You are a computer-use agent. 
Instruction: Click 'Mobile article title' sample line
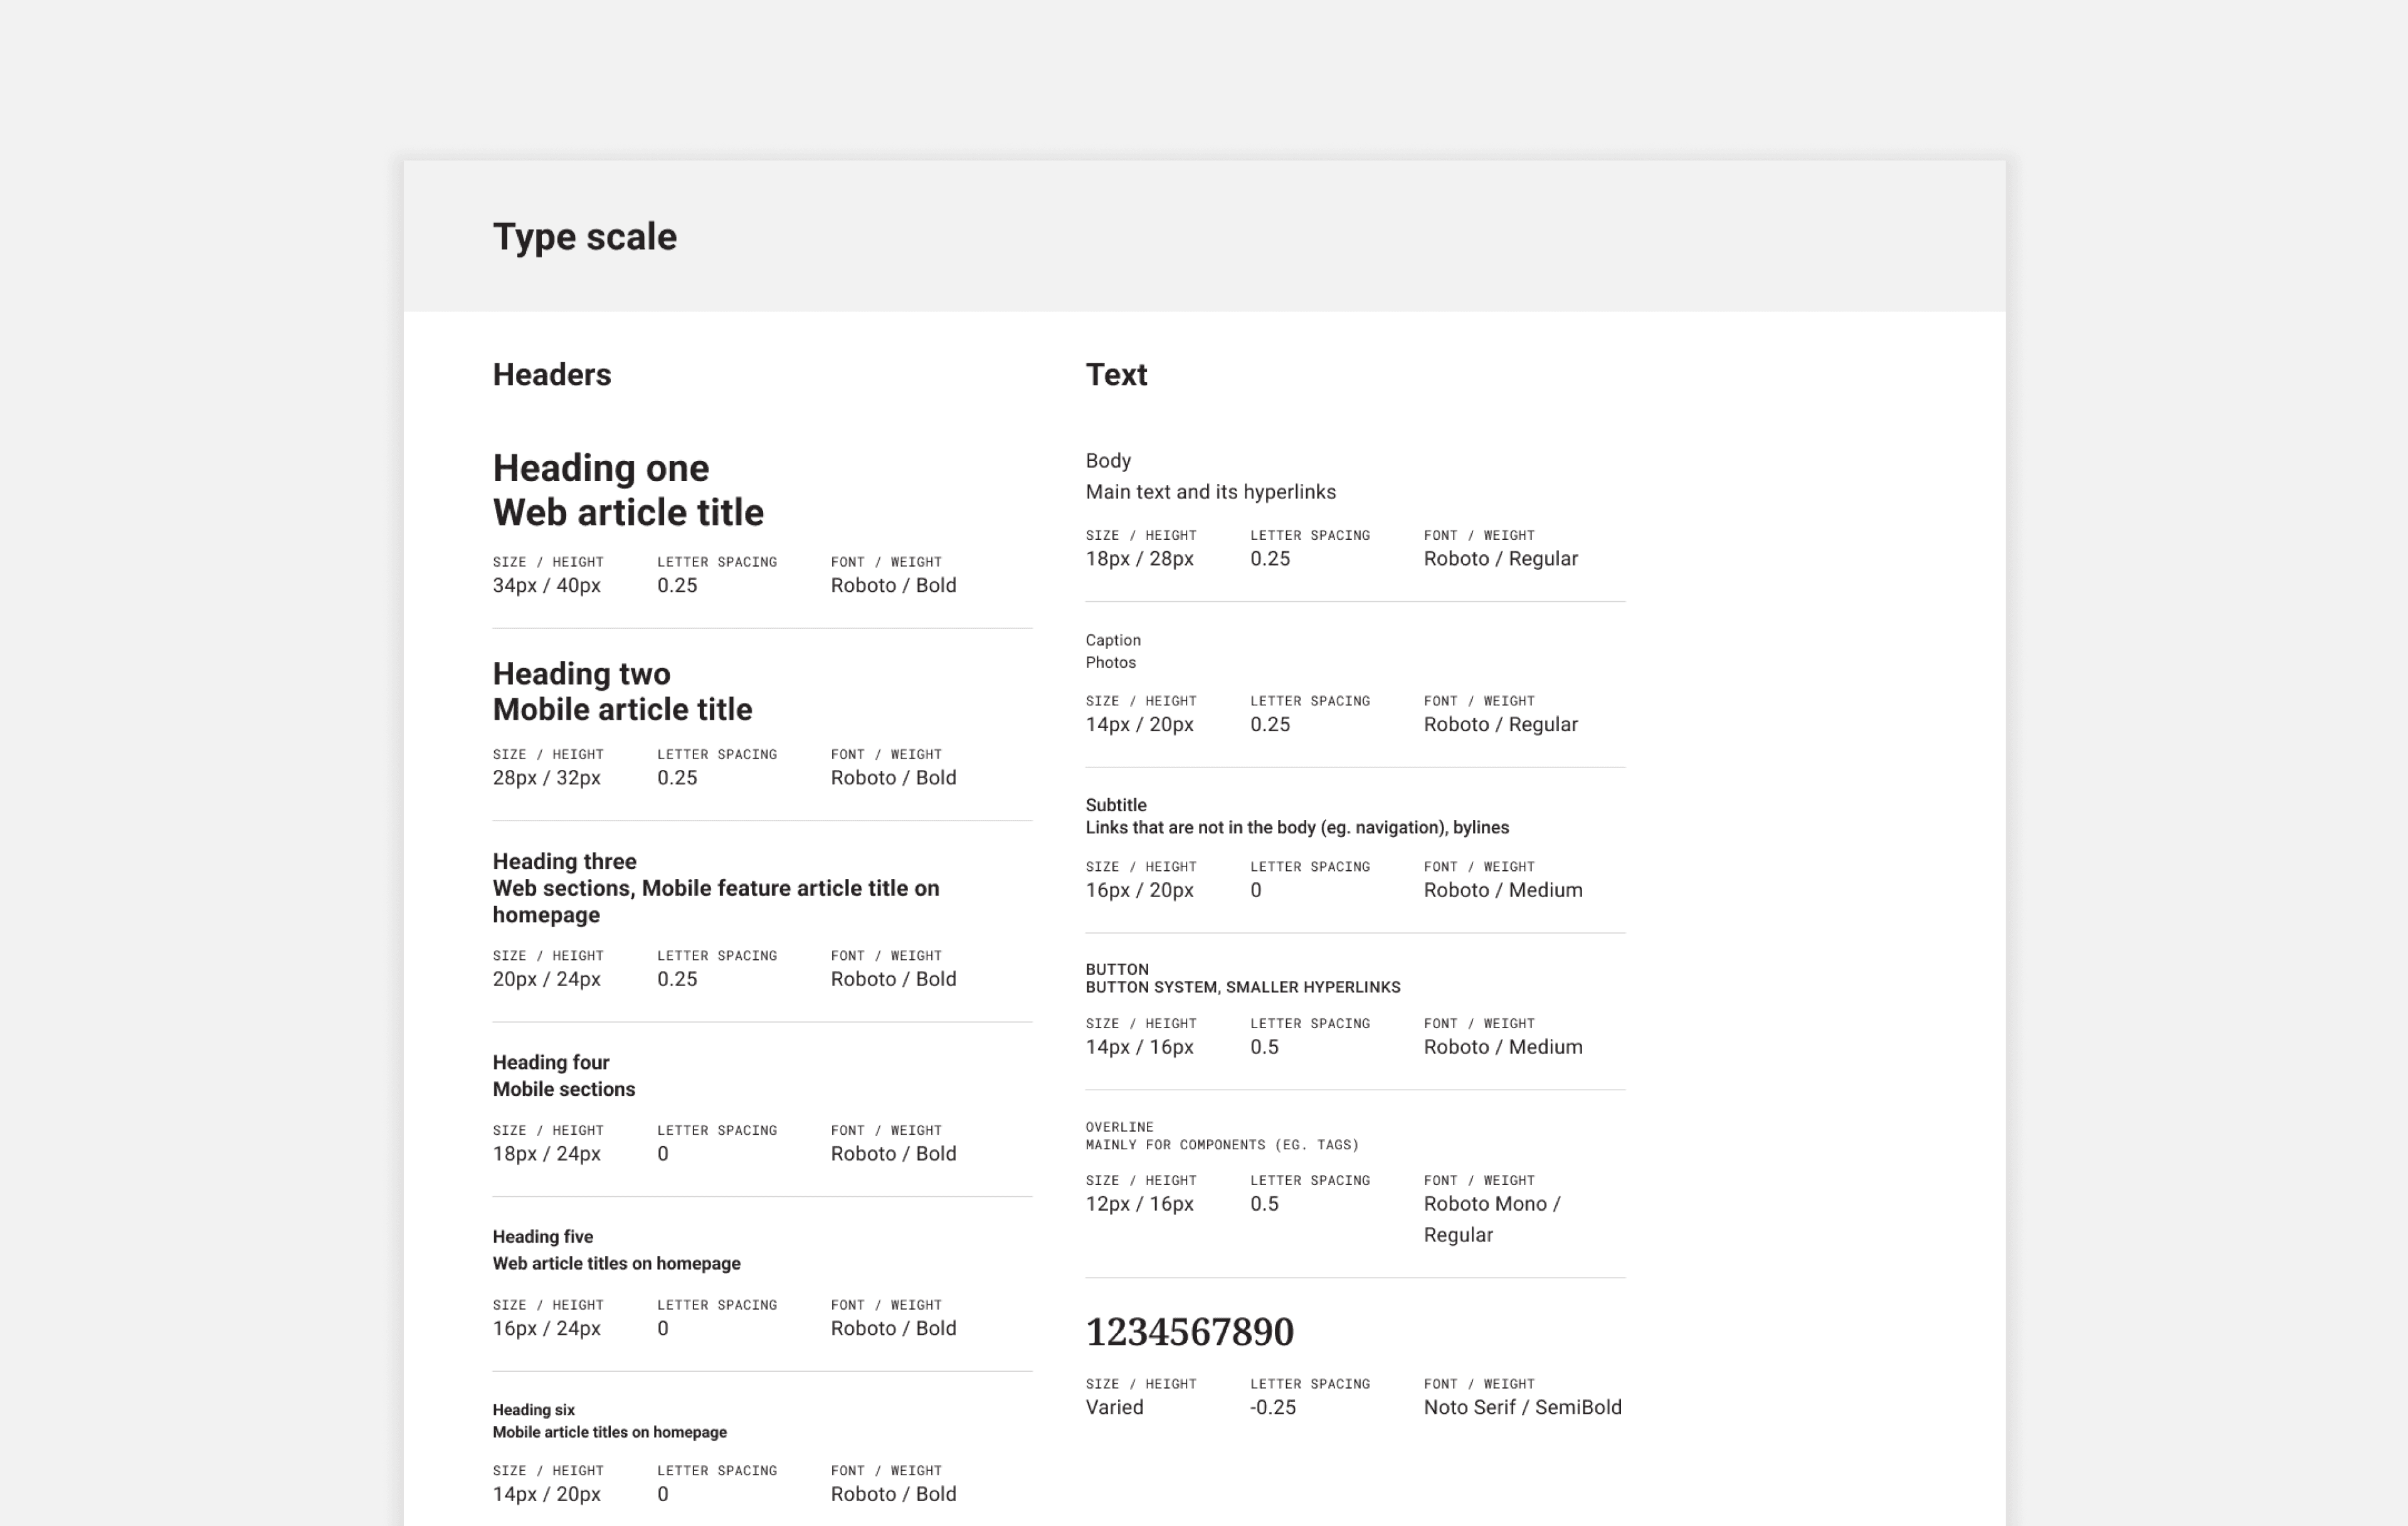point(622,710)
